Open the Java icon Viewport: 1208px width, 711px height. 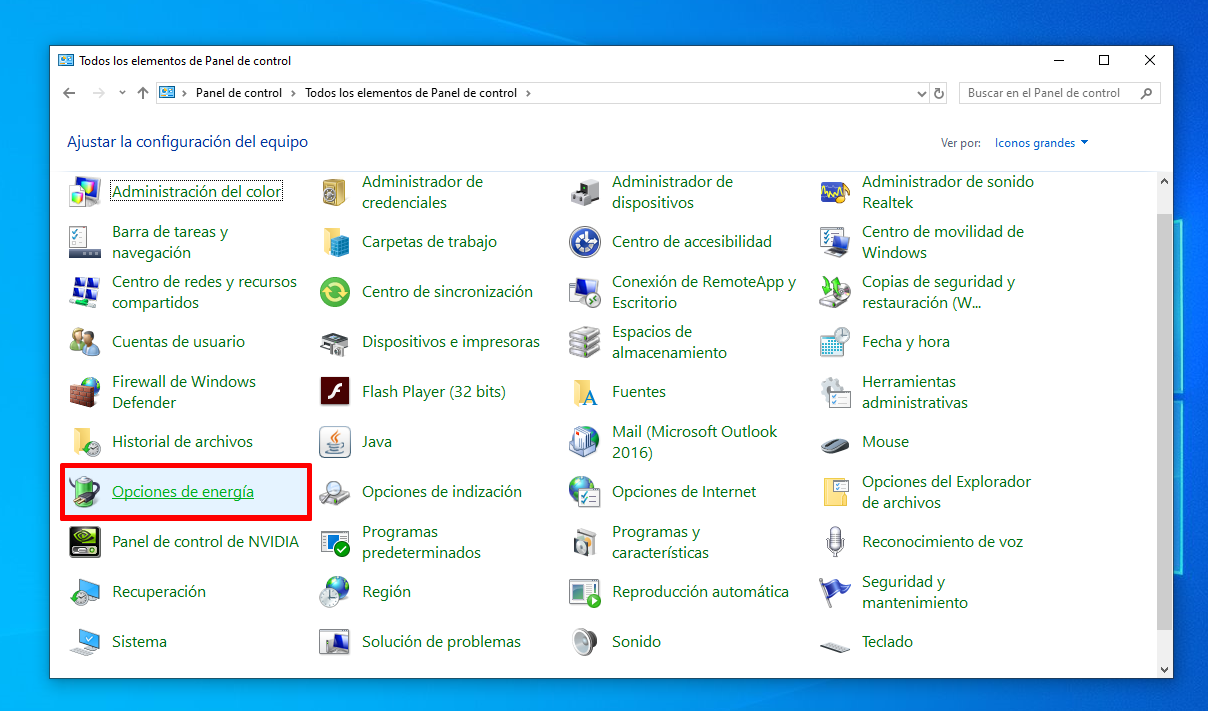(334, 441)
